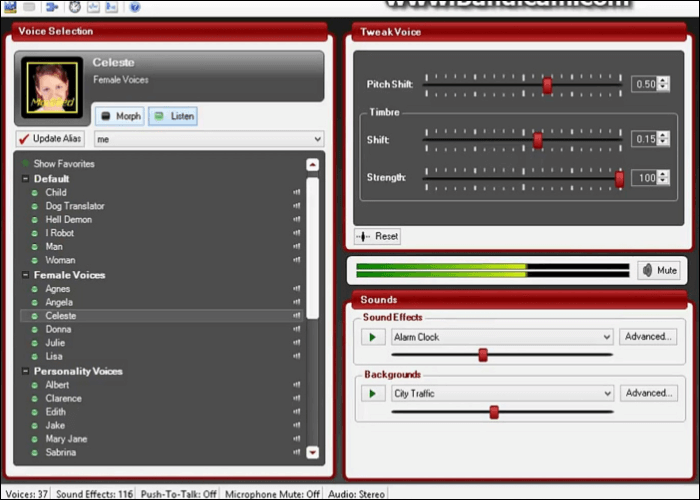Click 'Audio: Stereo' in the status bar
700x500 pixels.
coord(356,494)
